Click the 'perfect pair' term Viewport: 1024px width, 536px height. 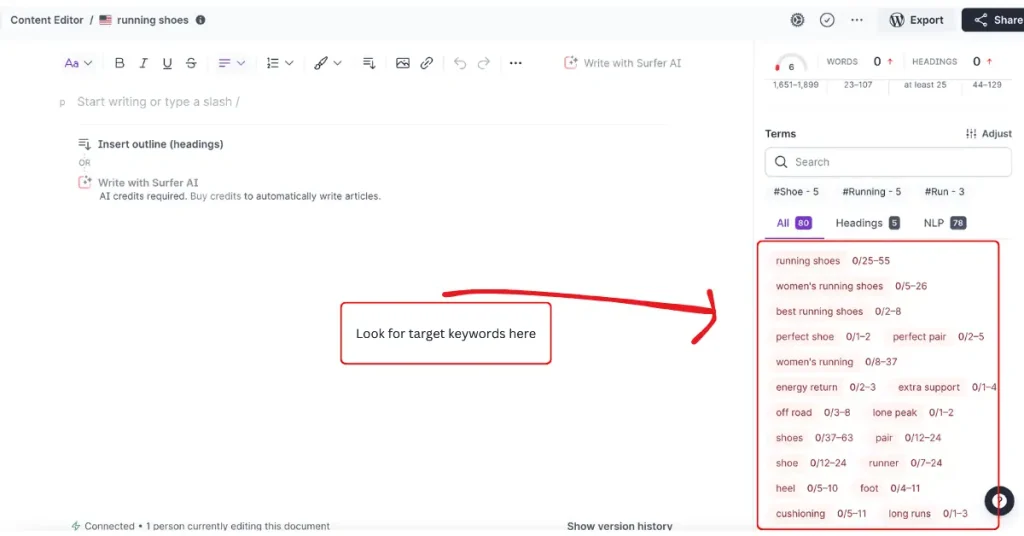point(919,337)
